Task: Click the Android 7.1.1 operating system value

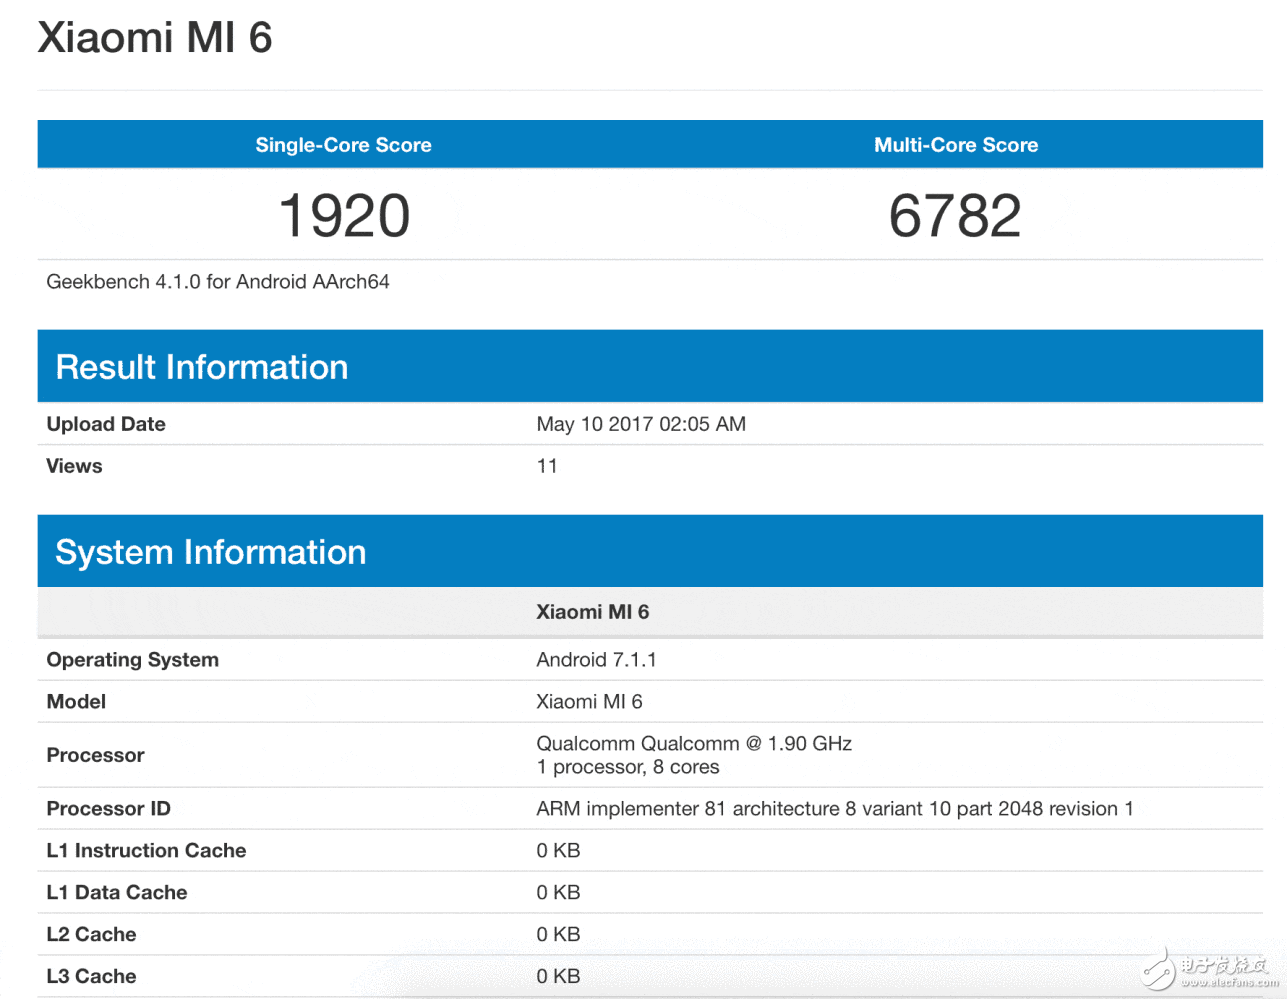Action: tap(596, 660)
